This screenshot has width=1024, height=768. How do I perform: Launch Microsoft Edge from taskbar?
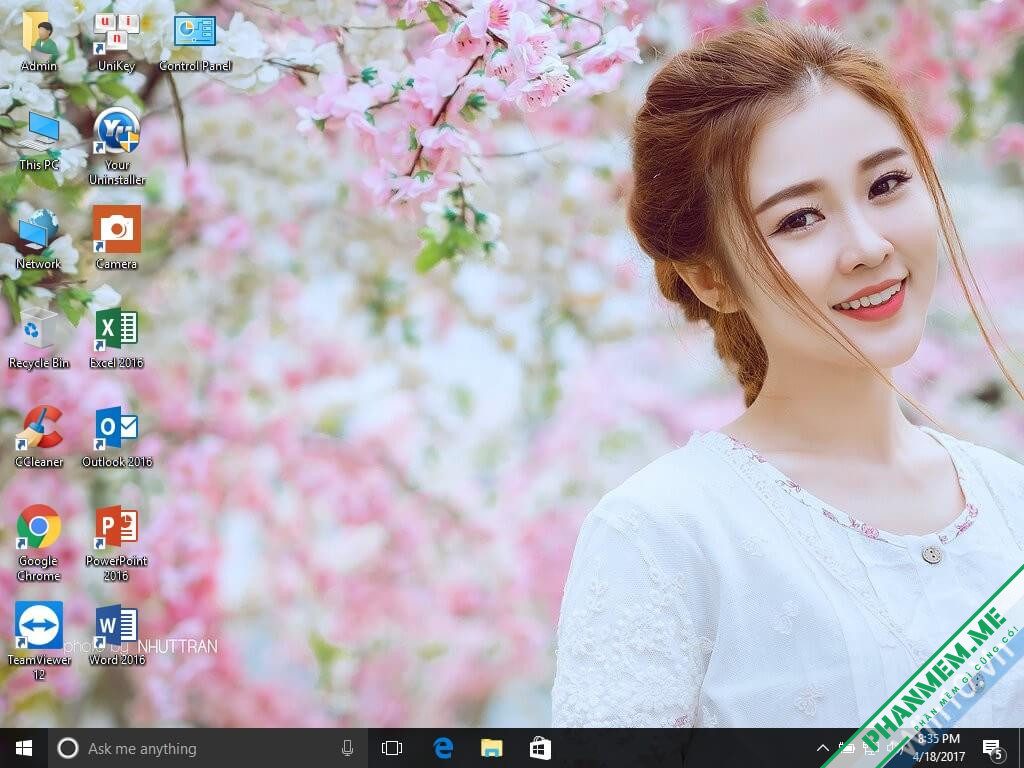click(x=443, y=748)
